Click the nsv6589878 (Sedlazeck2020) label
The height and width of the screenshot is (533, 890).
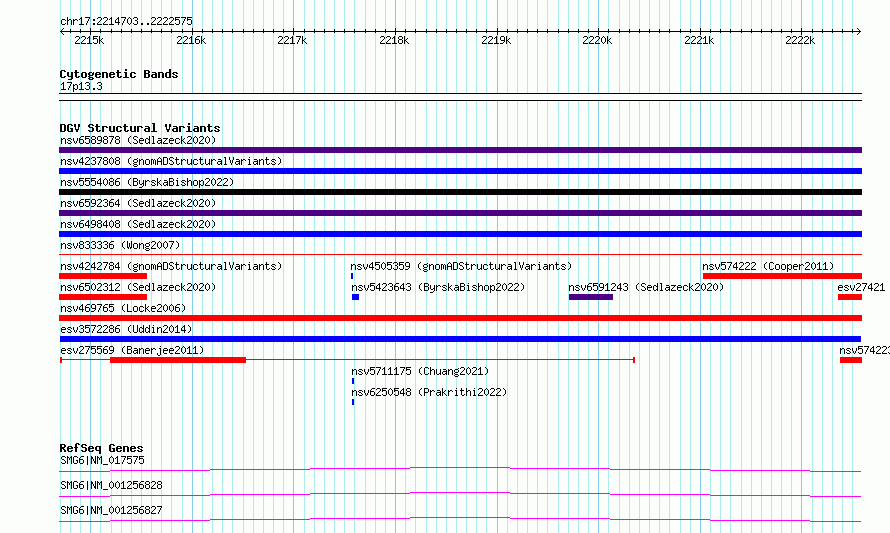tap(138, 140)
